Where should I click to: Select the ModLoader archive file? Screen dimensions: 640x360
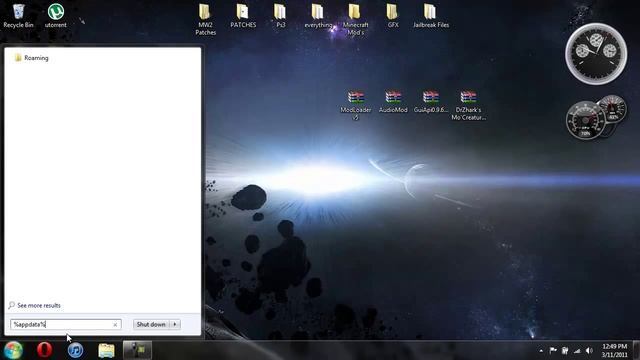[356, 105]
